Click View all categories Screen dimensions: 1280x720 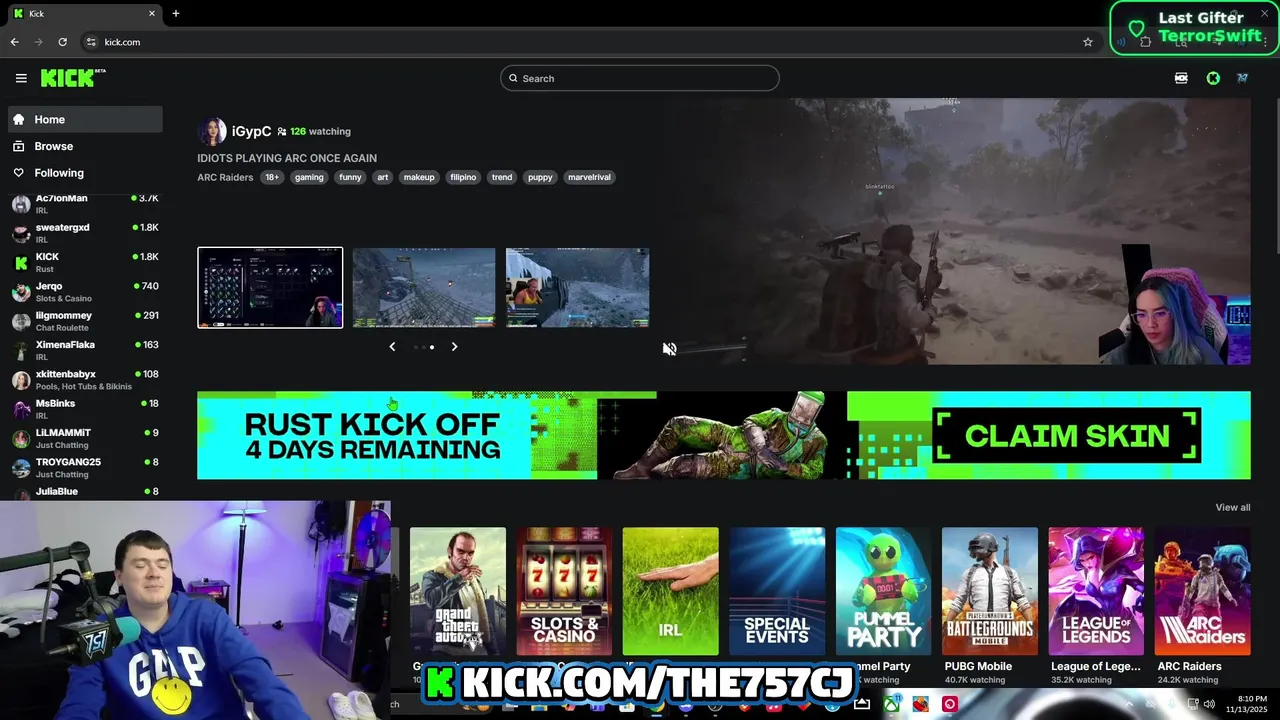point(1232,507)
